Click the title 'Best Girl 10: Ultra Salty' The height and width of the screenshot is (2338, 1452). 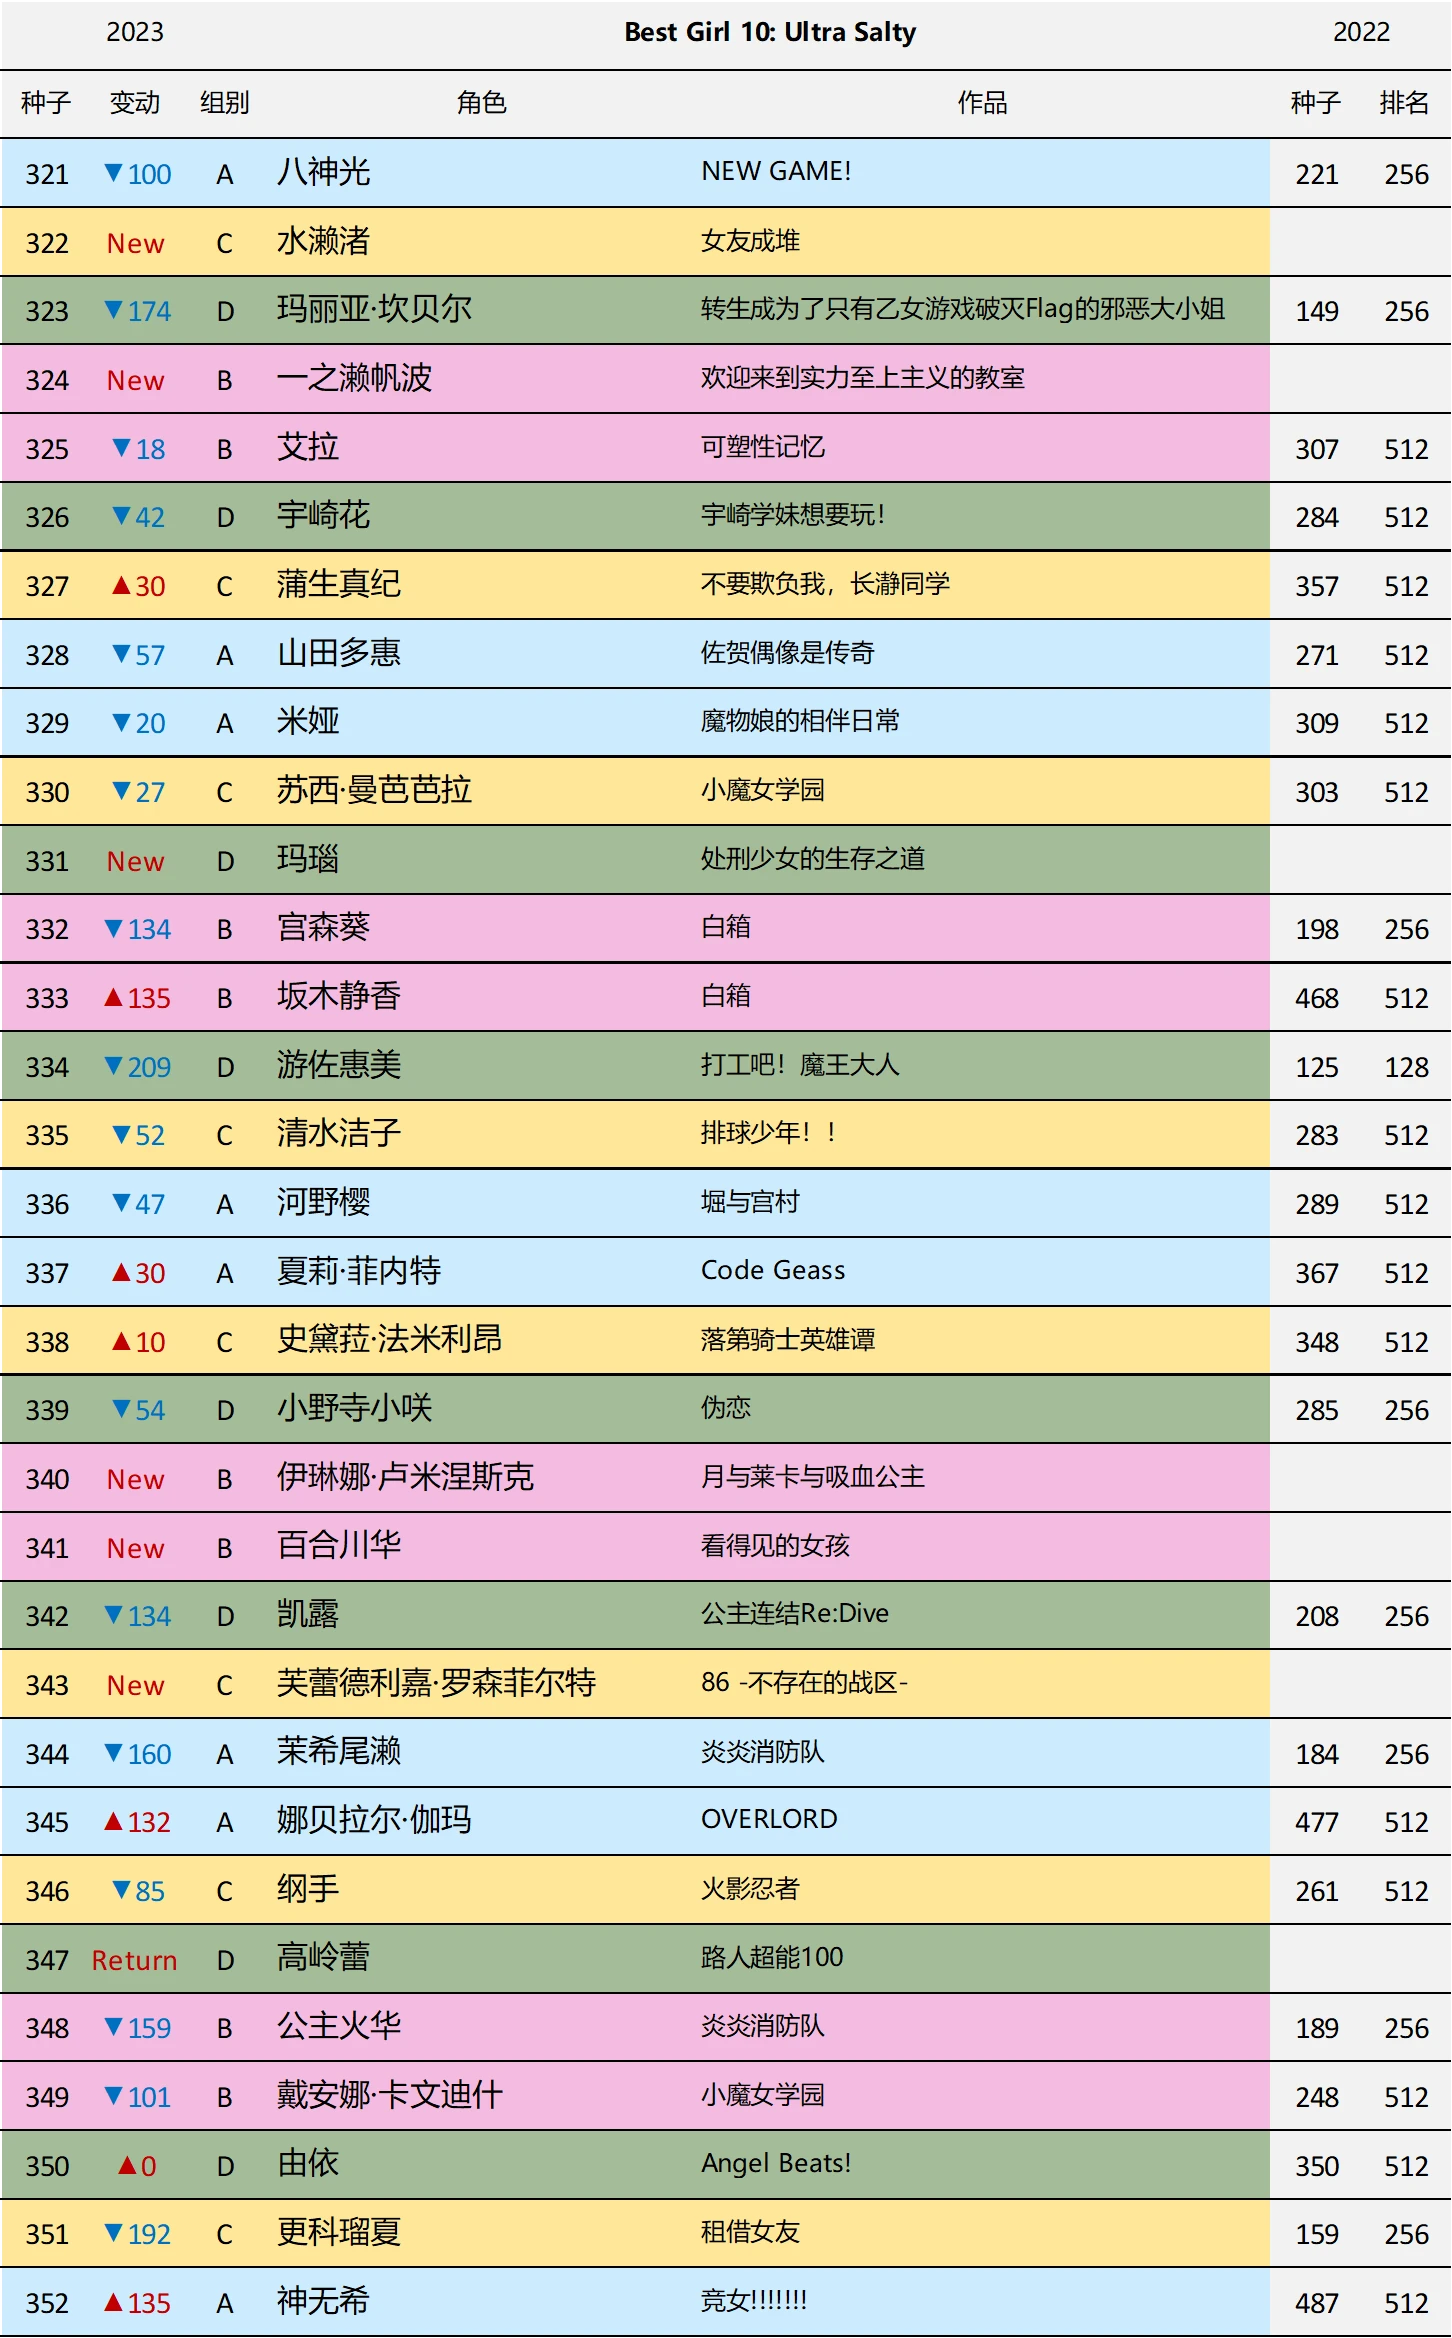[x=770, y=33]
